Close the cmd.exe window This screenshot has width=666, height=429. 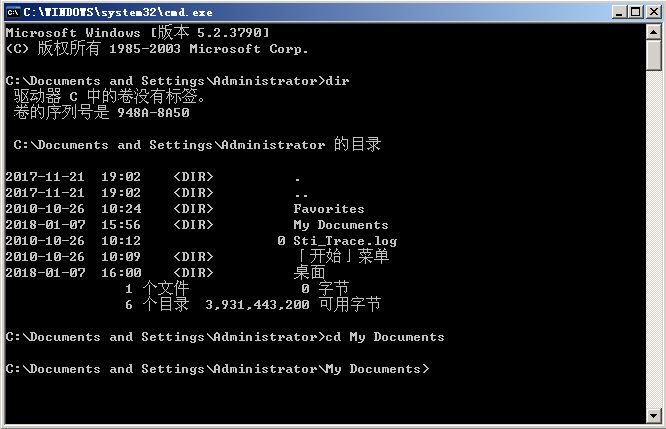653,12
